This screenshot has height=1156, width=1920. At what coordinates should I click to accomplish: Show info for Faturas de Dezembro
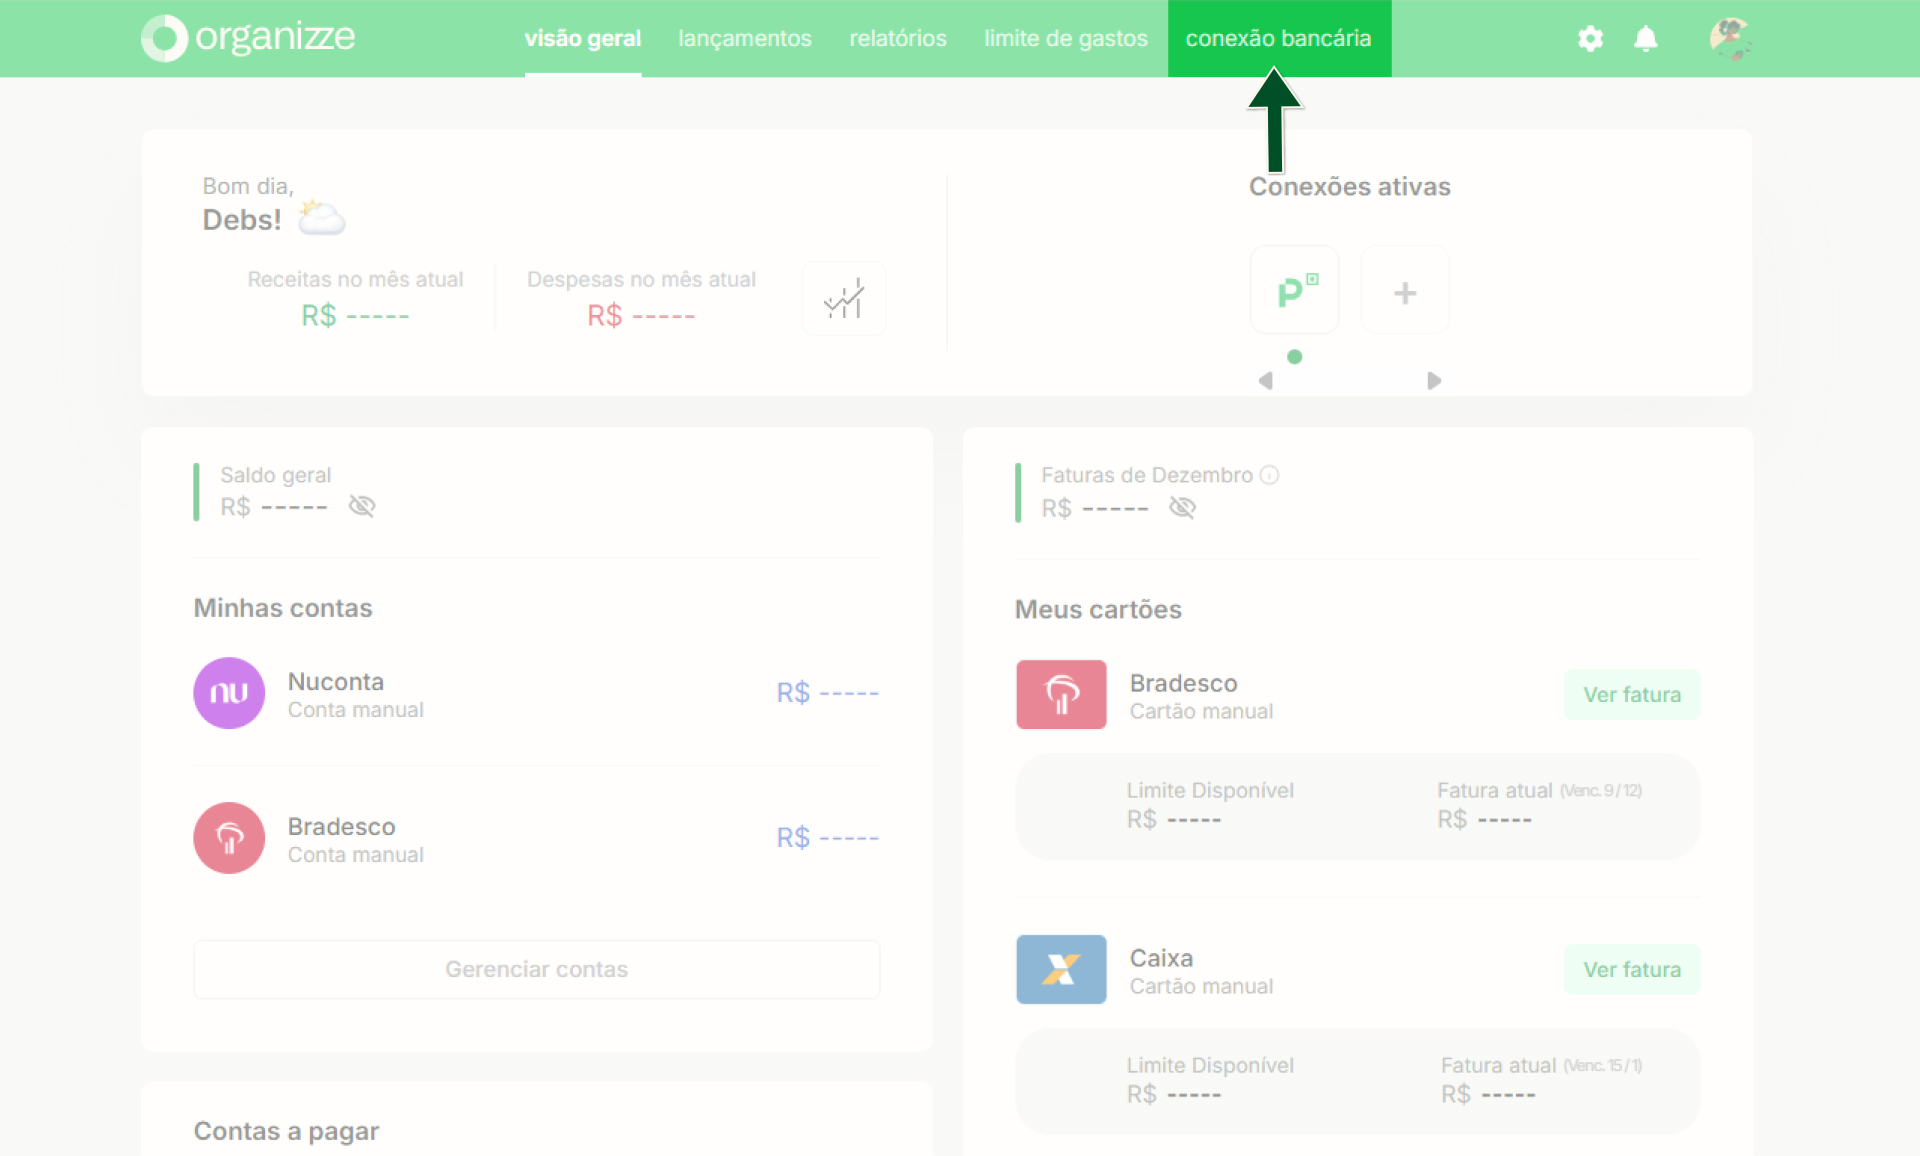pyautogui.click(x=1269, y=475)
